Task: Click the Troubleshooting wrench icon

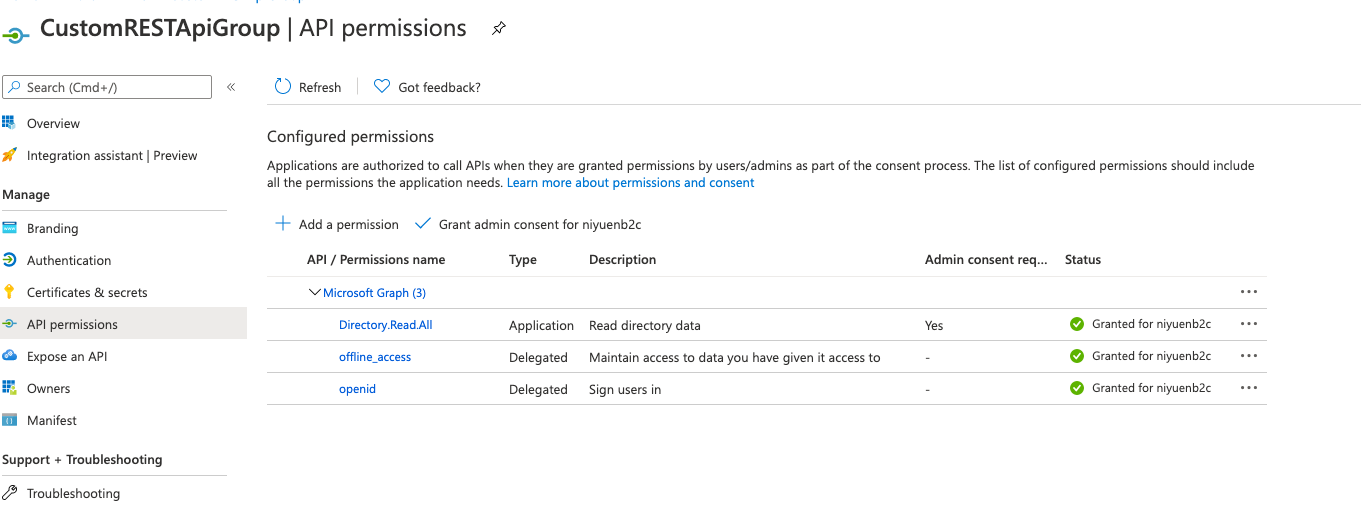Action: click(x=9, y=493)
